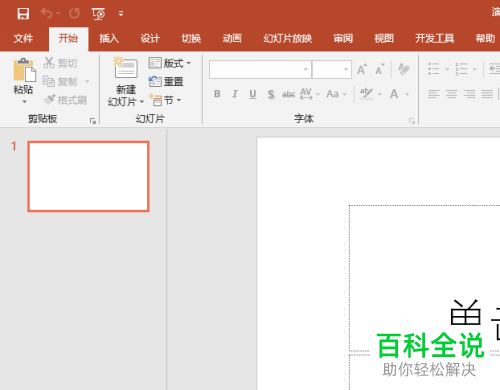The height and width of the screenshot is (390, 500).
Task: Toggle underline formatting
Action: coord(253,94)
